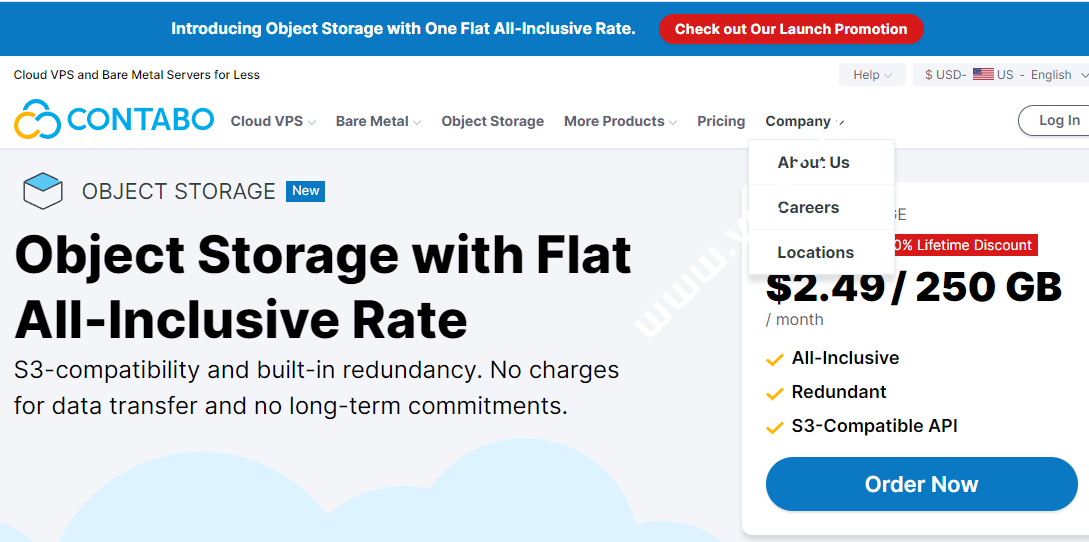Select Careers in the Company menu

tap(808, 207)
